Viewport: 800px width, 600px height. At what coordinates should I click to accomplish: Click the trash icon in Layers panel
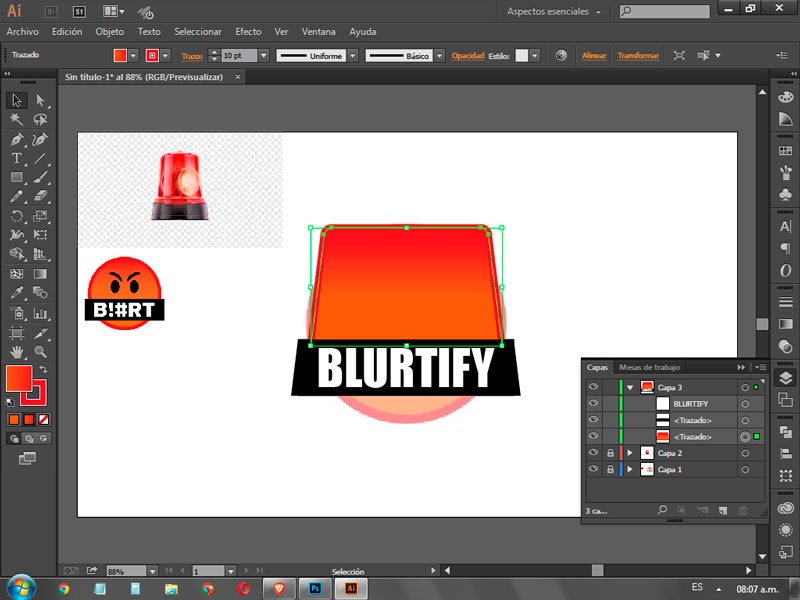pyautogui.click(x=743, y=510)
